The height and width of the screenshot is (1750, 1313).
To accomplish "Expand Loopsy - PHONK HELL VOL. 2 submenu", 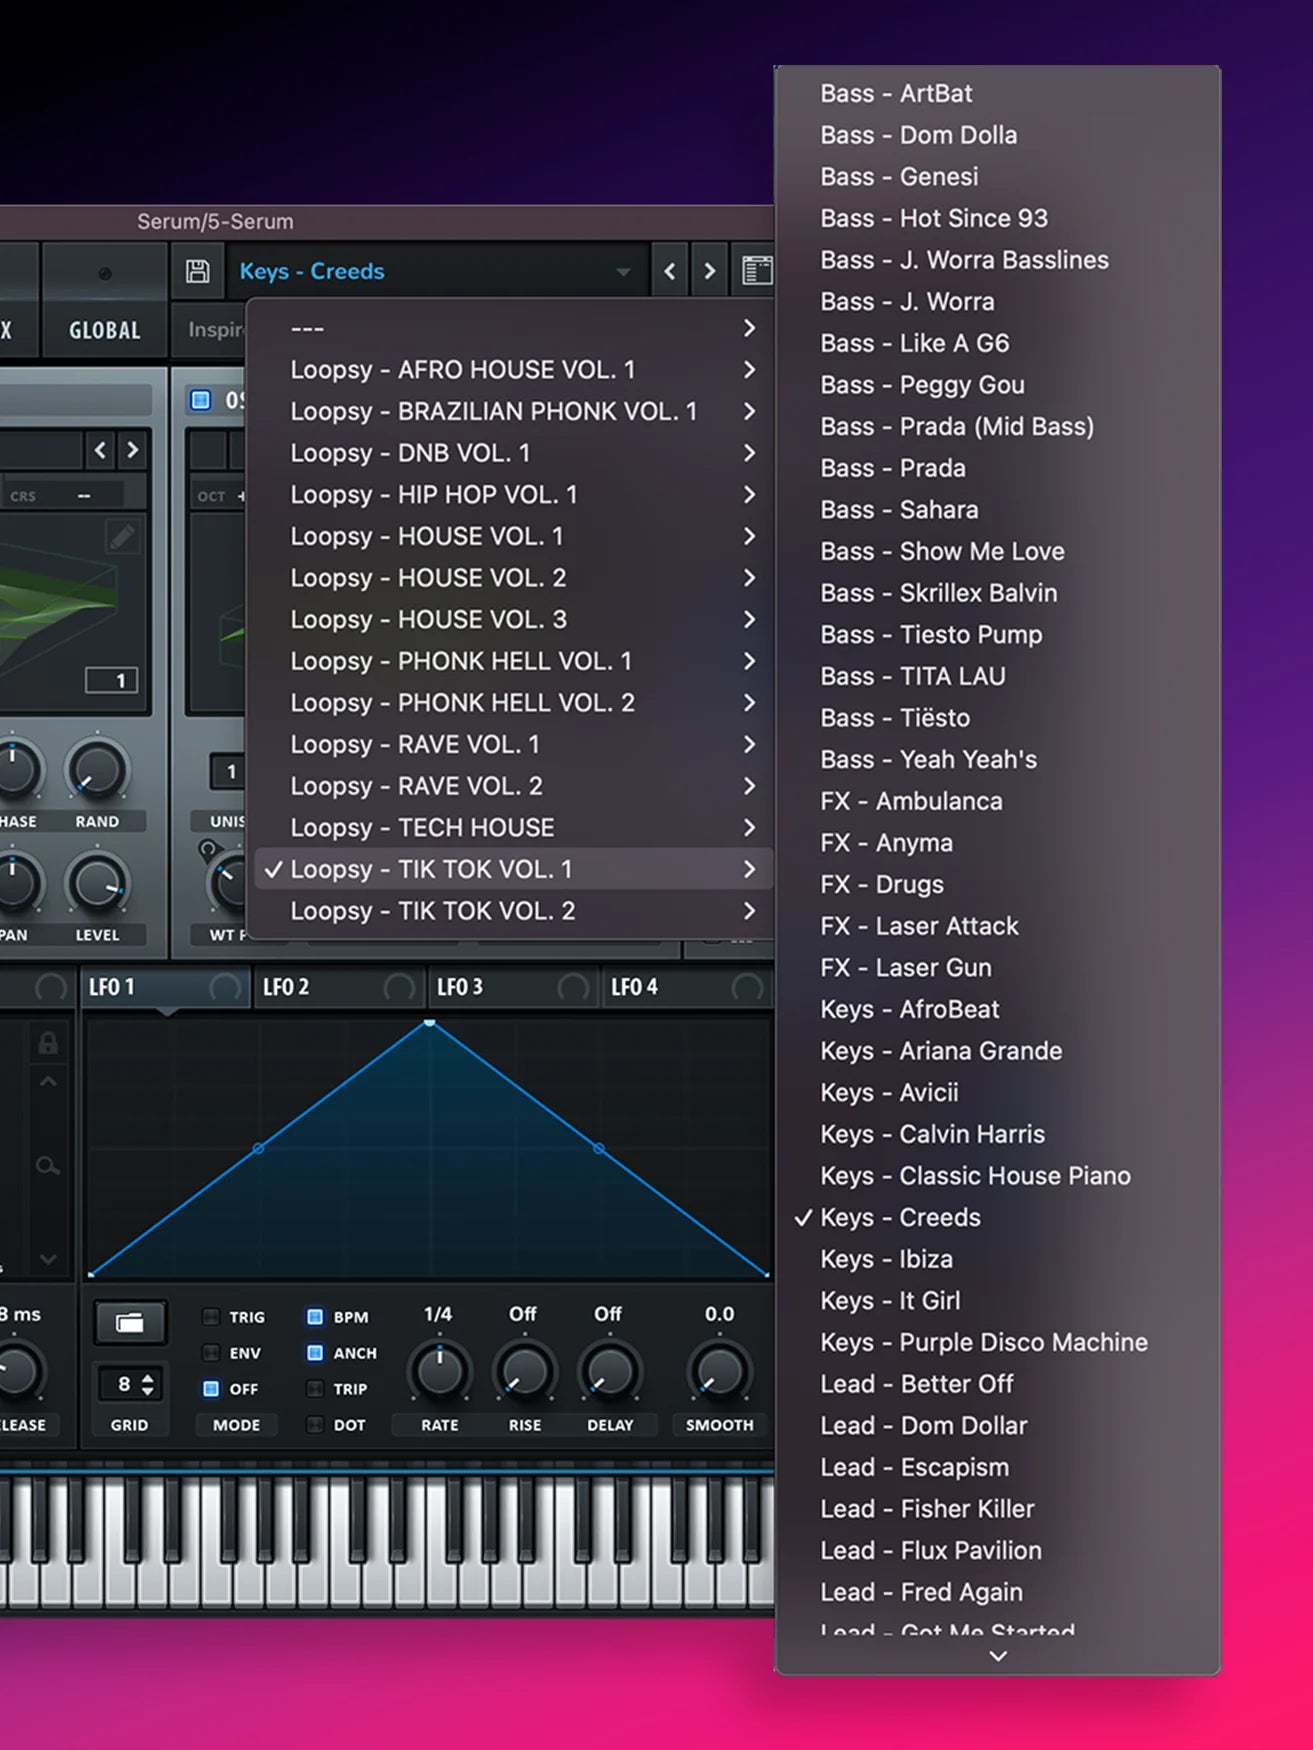I will (510, 703).
